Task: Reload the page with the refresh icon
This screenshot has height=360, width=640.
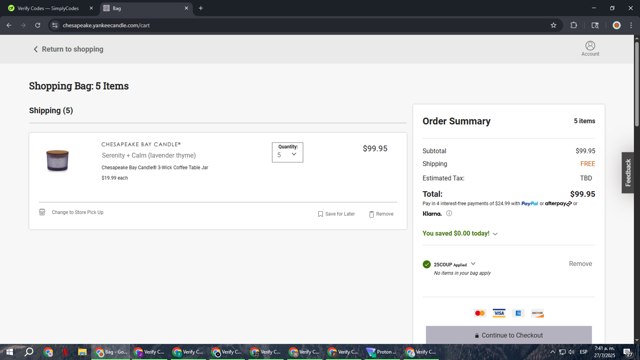Action: coord(38,25)
